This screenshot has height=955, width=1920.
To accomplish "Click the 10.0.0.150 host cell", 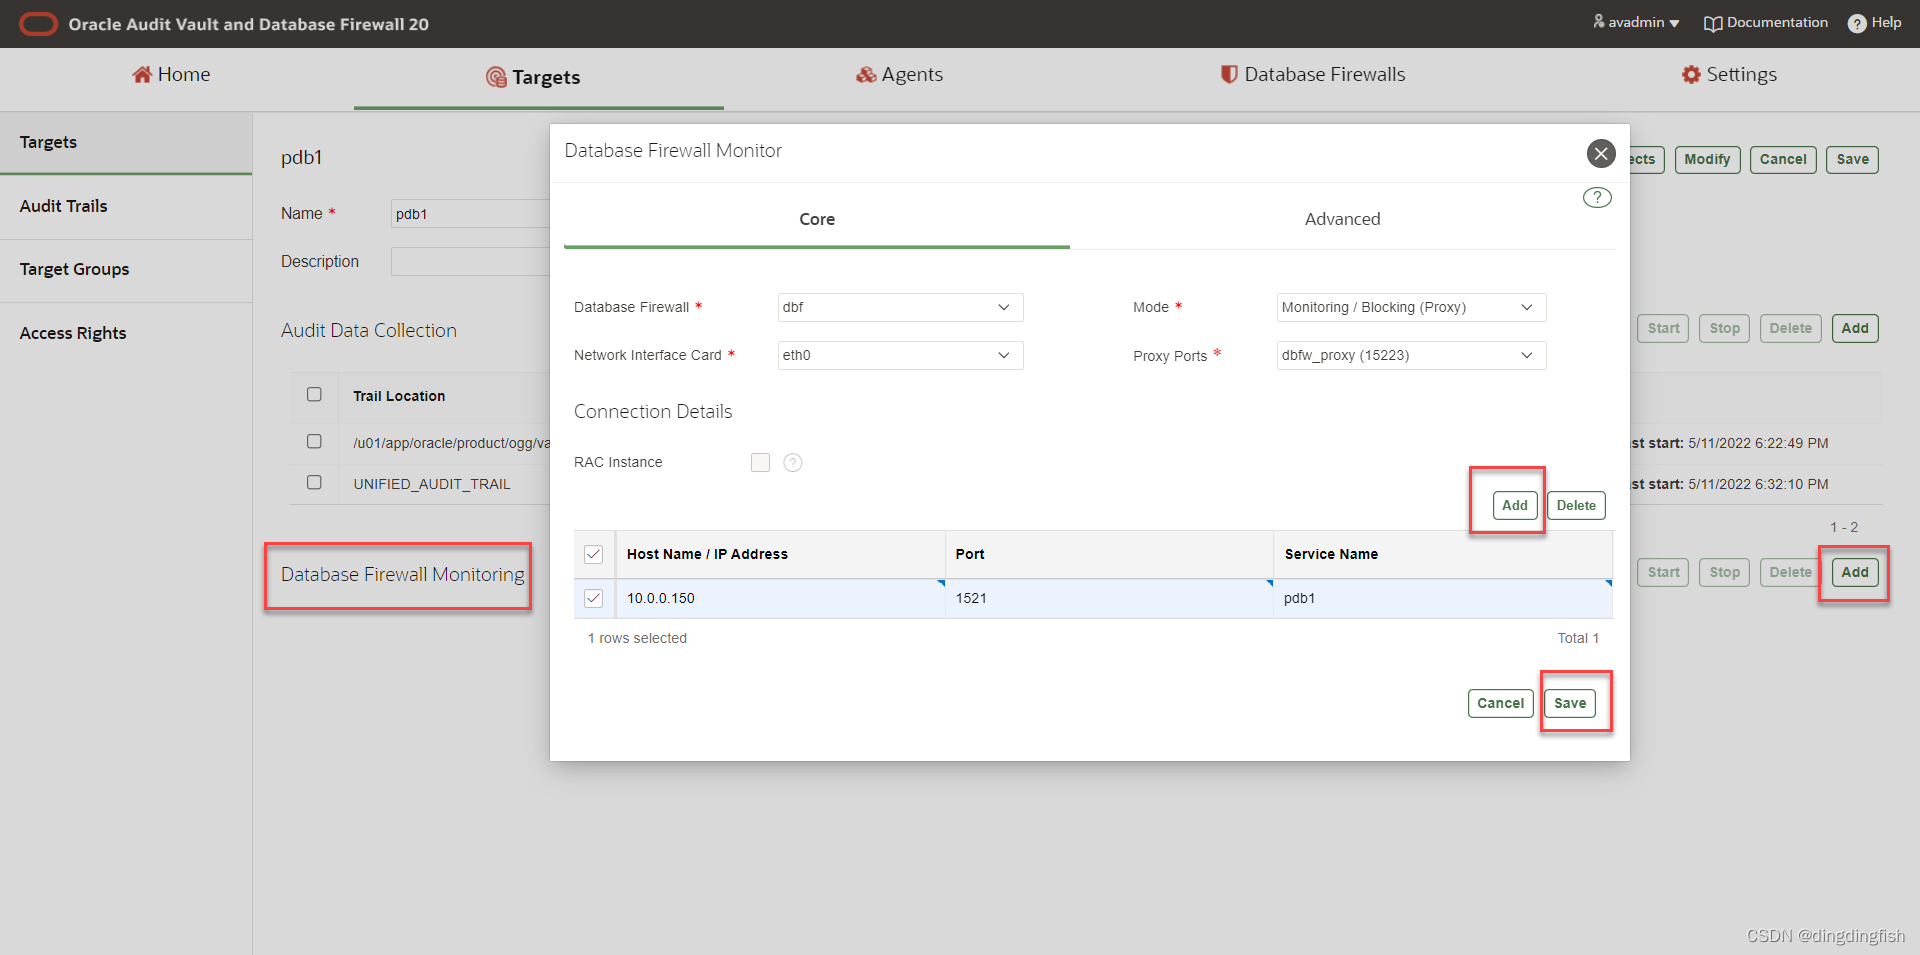I will pyautogui.click(x=780, y=598).
